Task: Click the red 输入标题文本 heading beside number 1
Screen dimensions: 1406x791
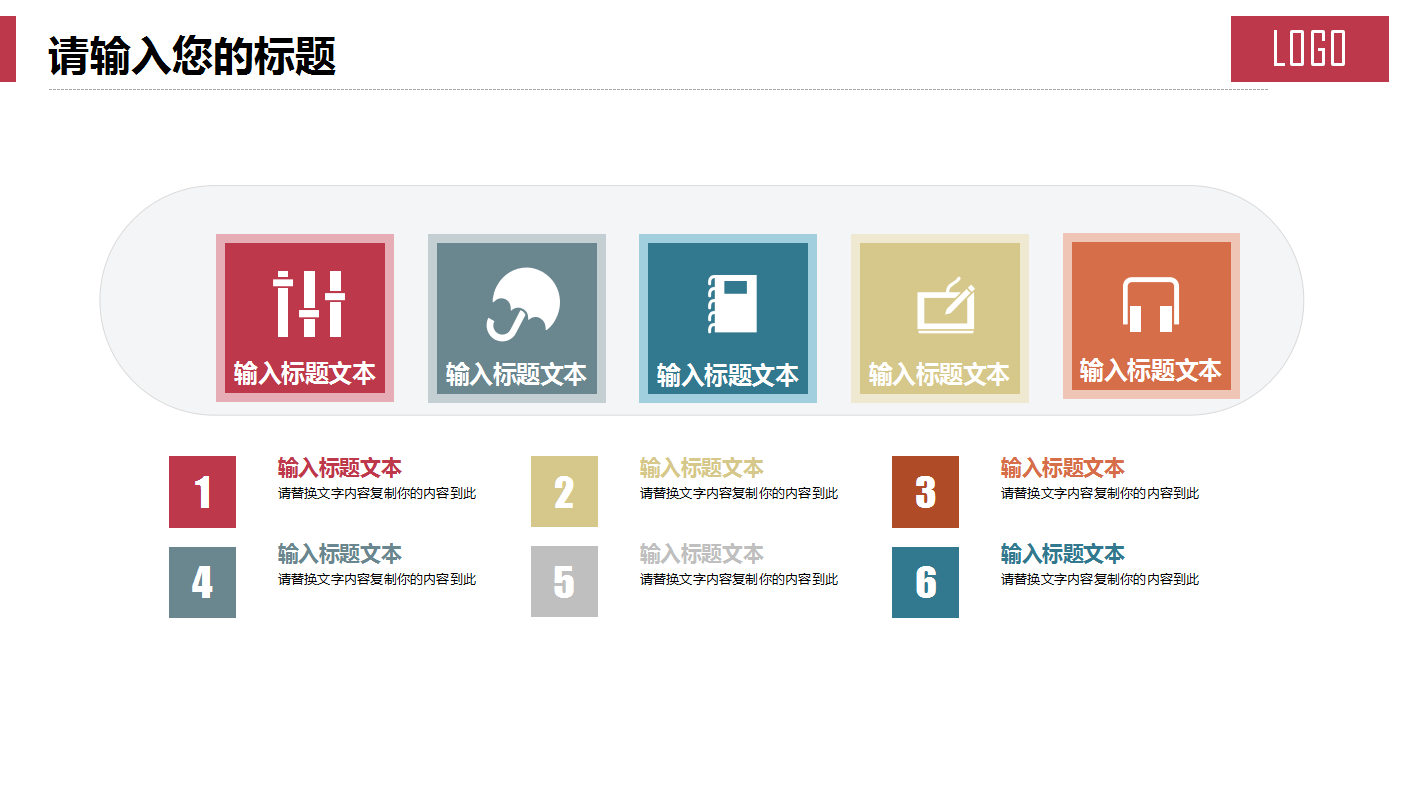Action: (x=340, y=468)
